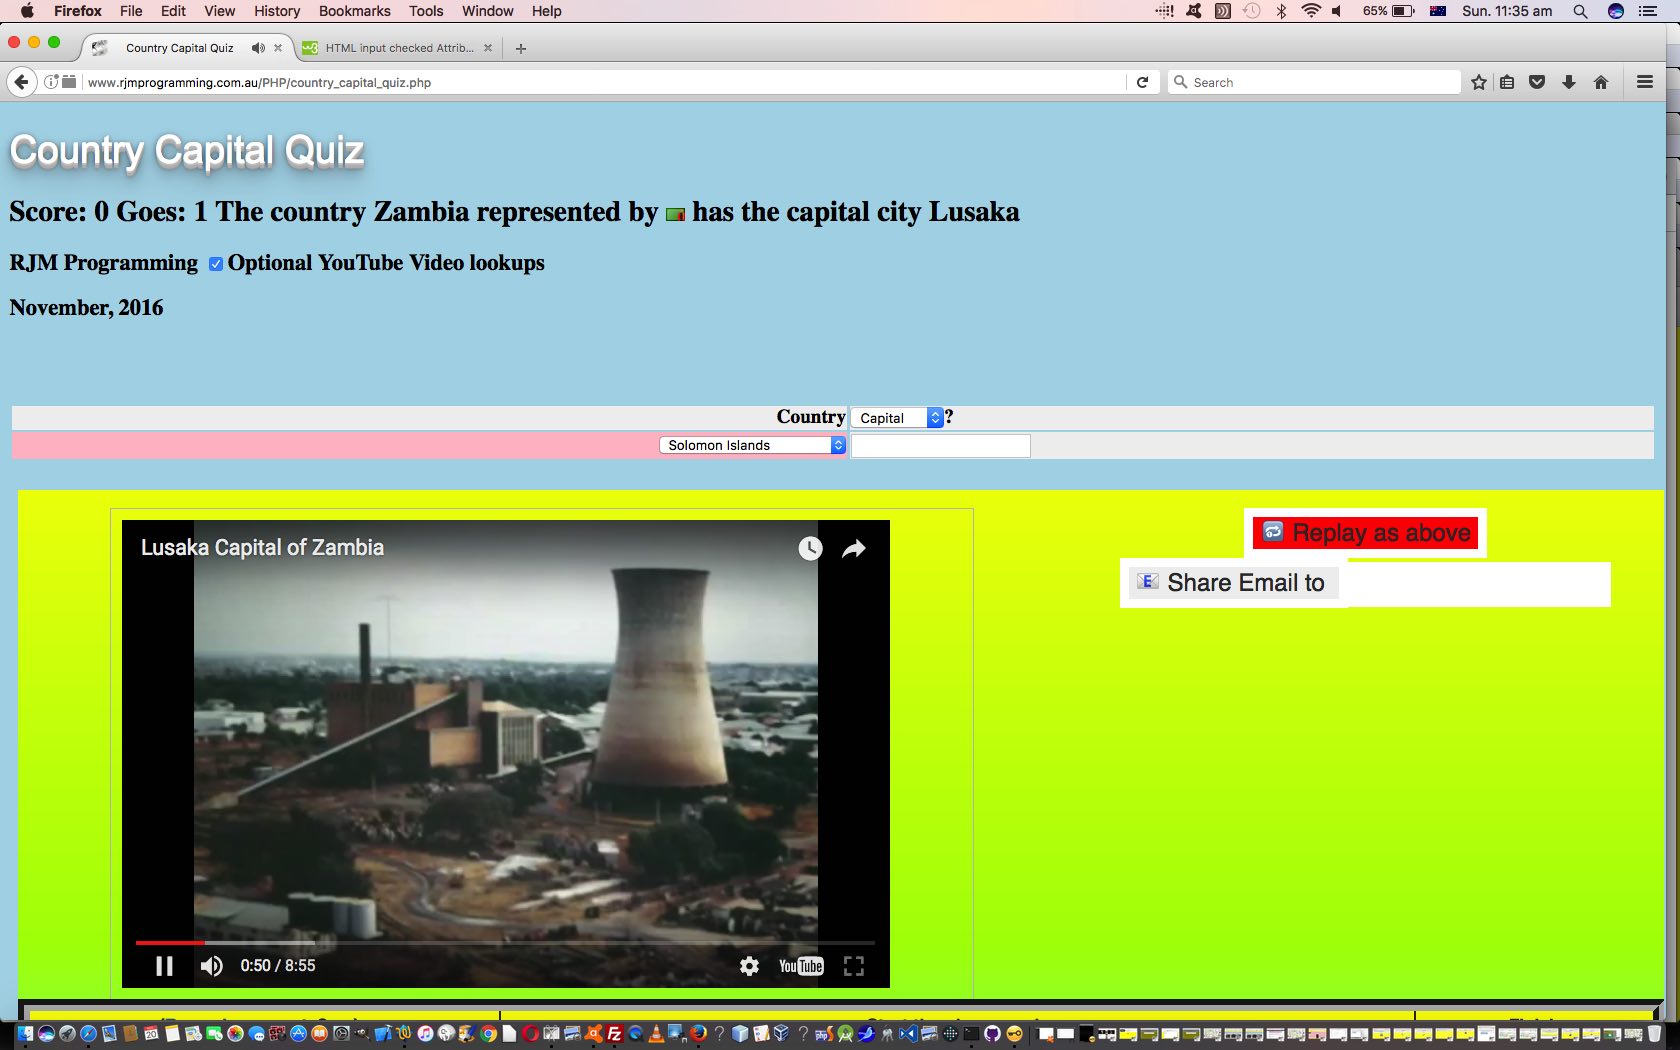Open a new tab with the plus button
This screenshot has height=1050, width=1680.
point(520,48)
